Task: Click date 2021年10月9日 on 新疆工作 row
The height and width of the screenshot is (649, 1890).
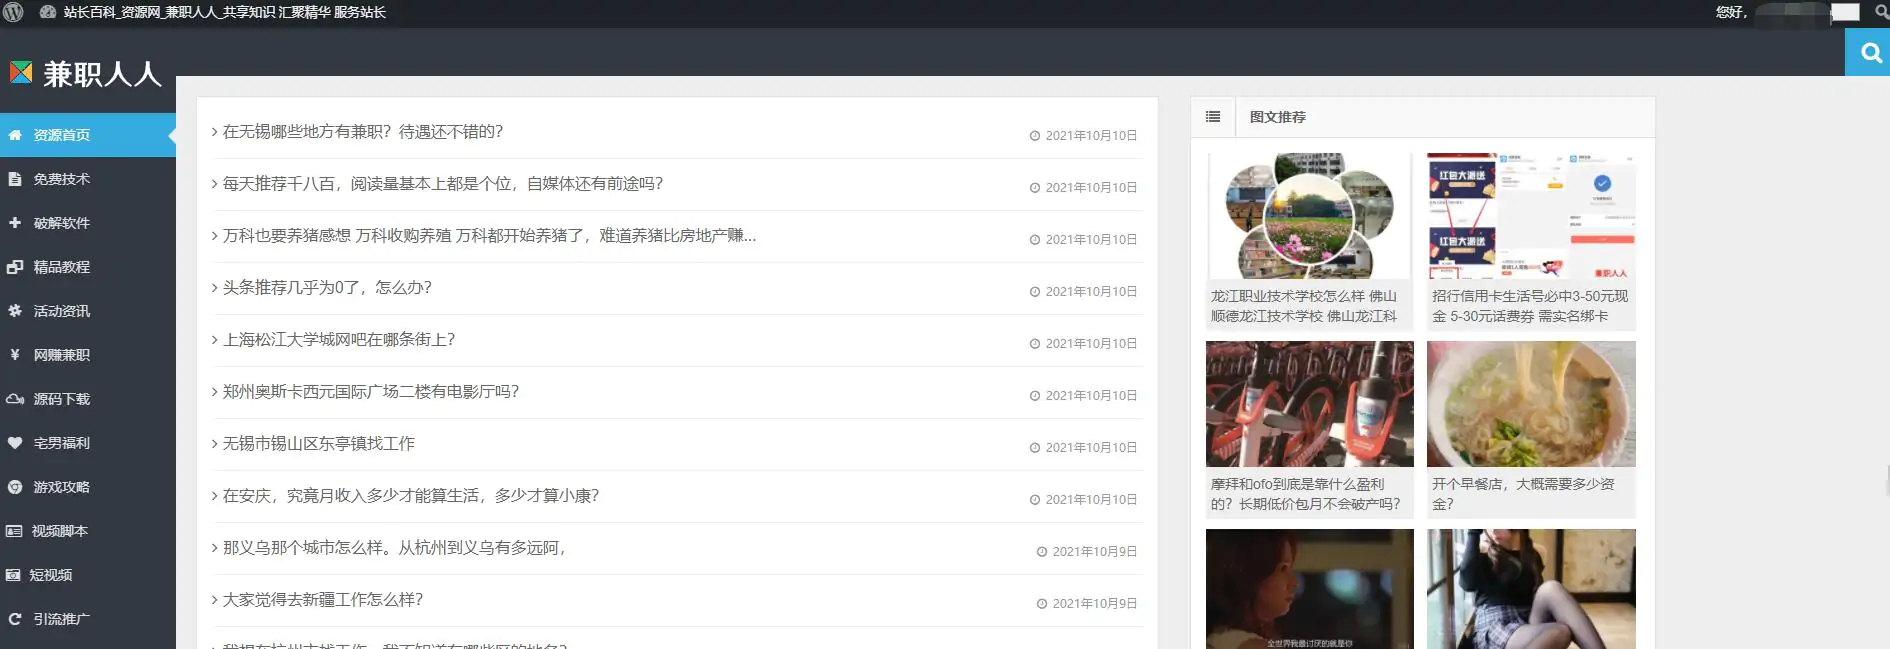Action: click(x=1094, y=604)
